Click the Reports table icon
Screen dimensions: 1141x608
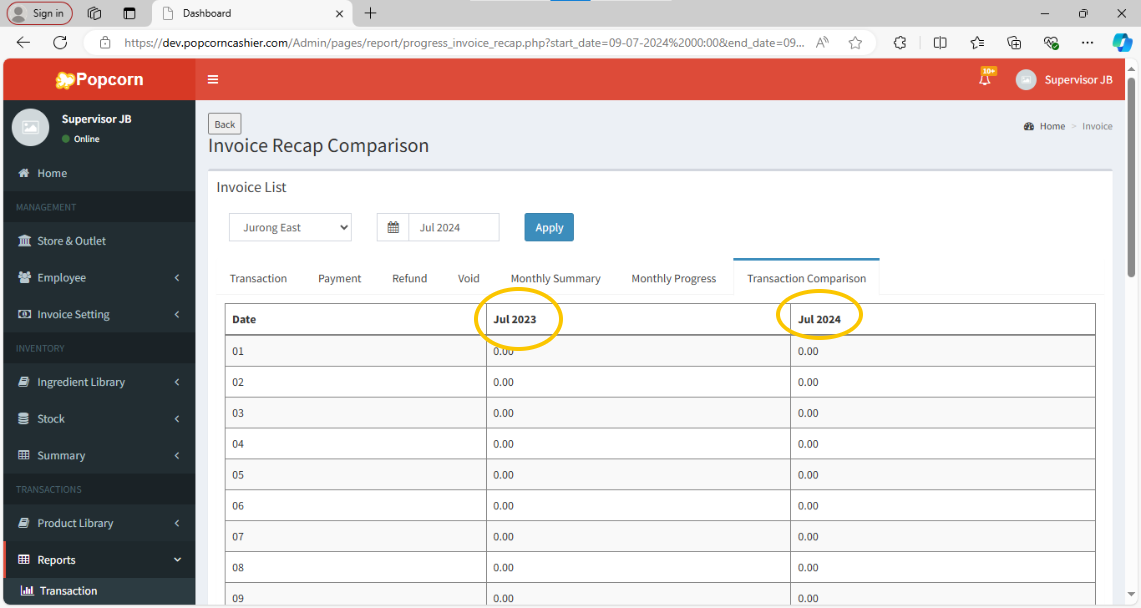click(x=24, y=559)
